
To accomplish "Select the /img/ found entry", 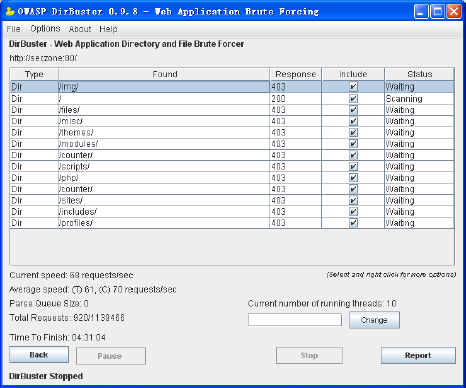I will 164,87.
